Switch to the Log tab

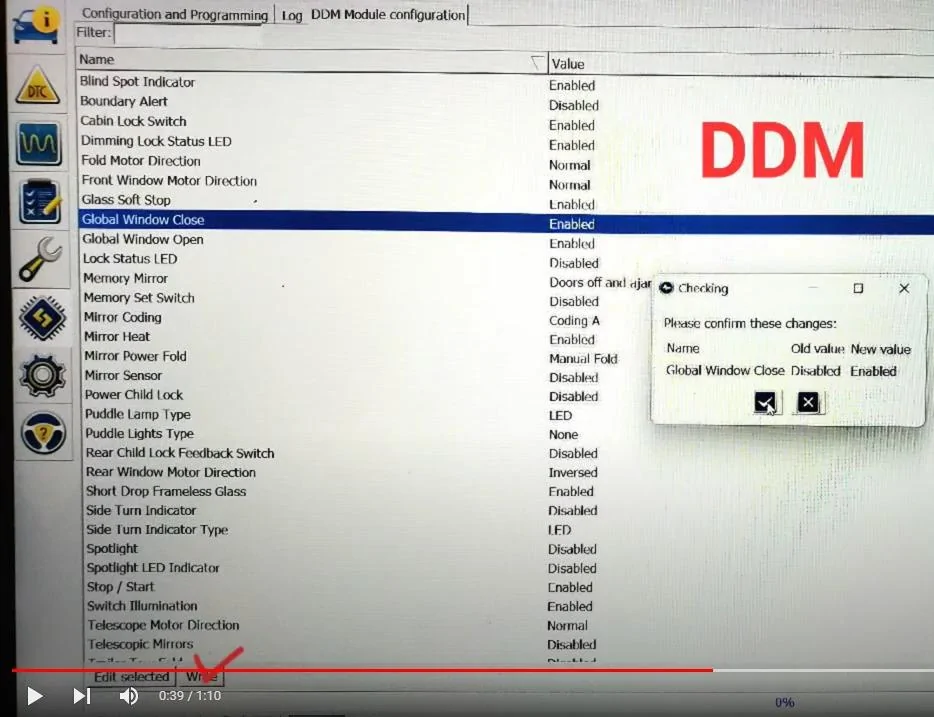(292, 15)
